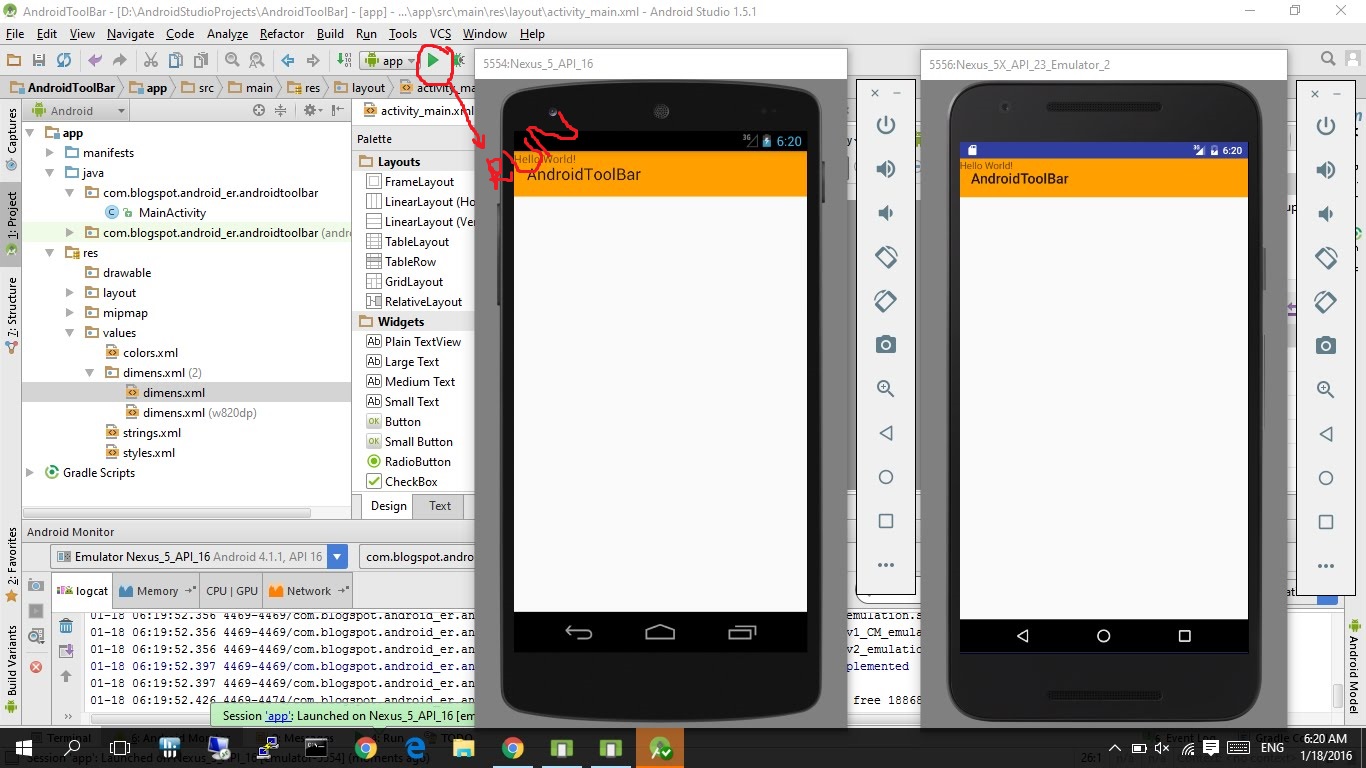This screenshot has width=1366, height=768.
Task: Open the Build menu
Action: coord(330,33)
